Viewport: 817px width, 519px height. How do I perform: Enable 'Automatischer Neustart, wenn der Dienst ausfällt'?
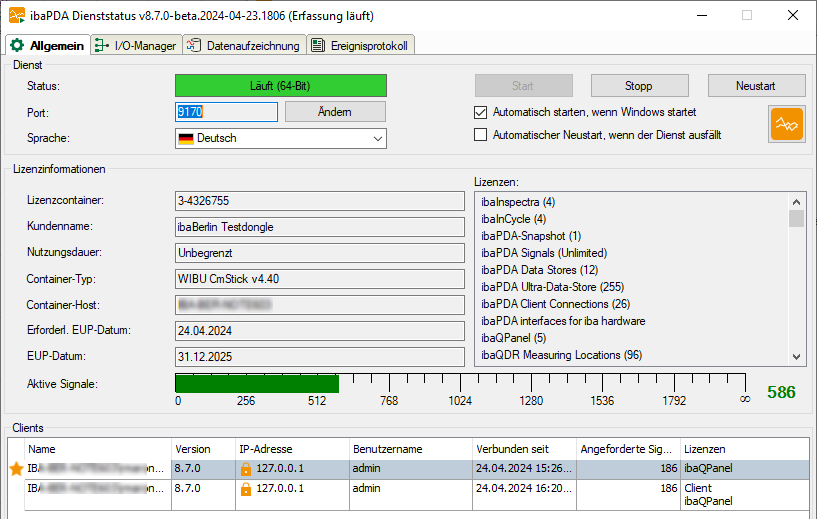[480, 135]
